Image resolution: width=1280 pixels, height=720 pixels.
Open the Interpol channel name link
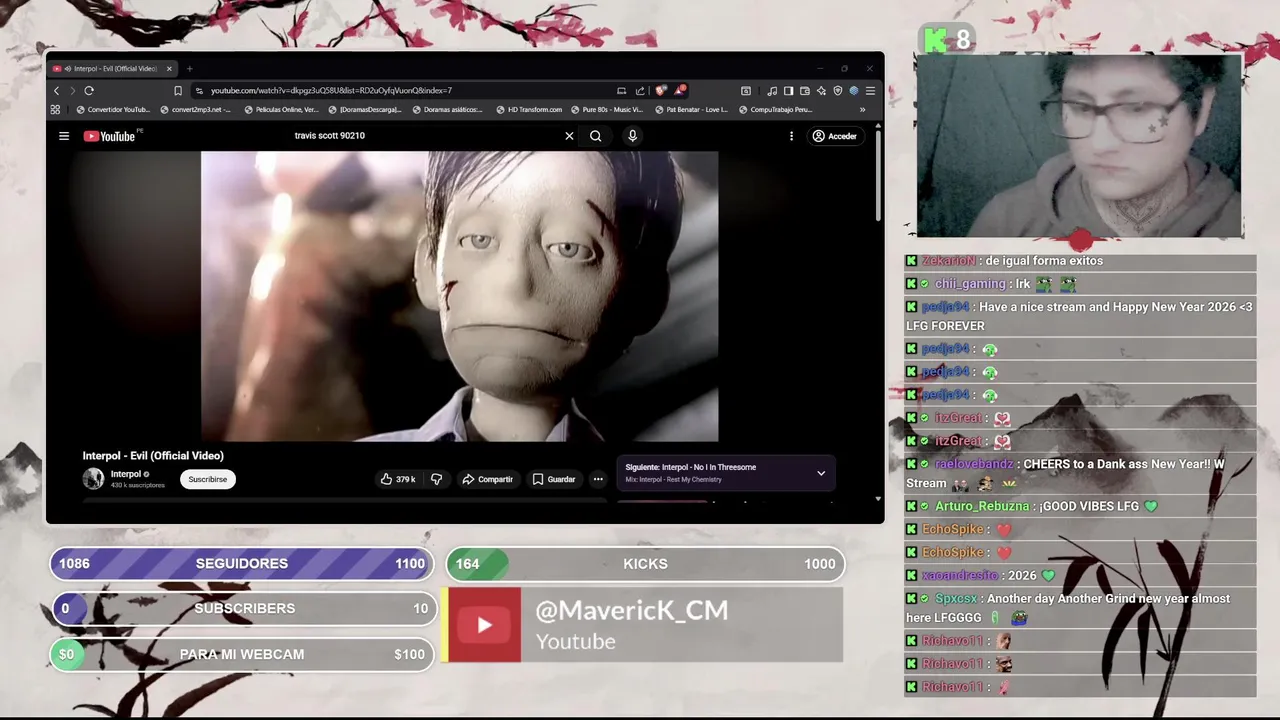coord(126,474)
